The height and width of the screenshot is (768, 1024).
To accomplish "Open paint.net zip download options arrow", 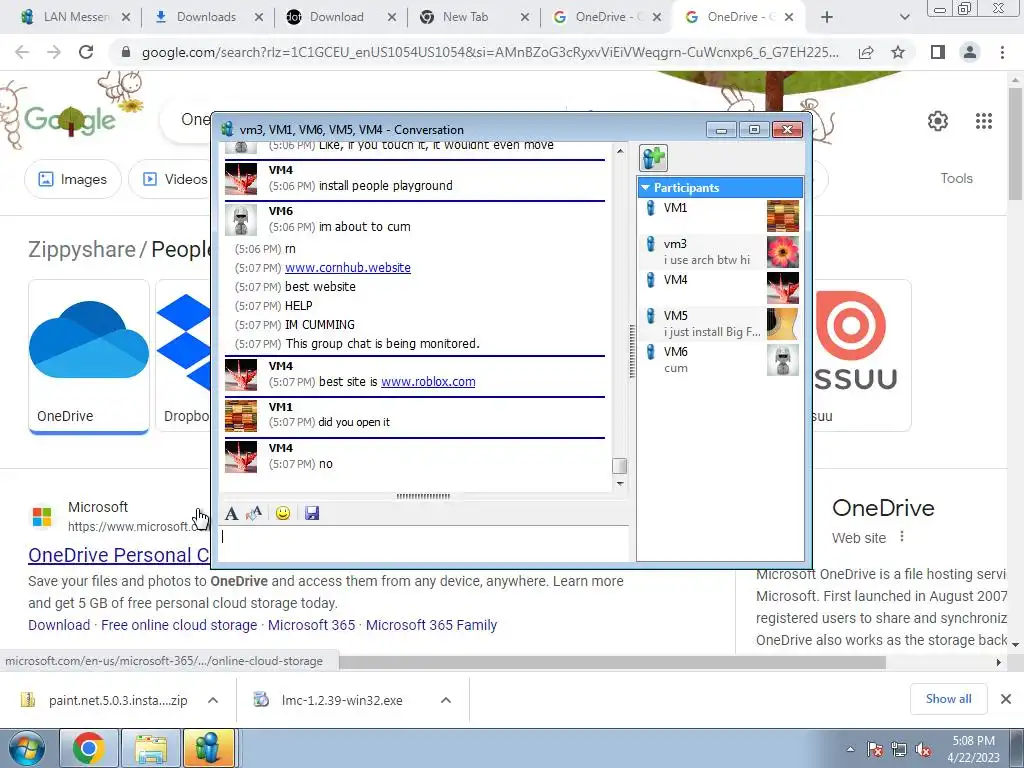I will coord(213,700).
